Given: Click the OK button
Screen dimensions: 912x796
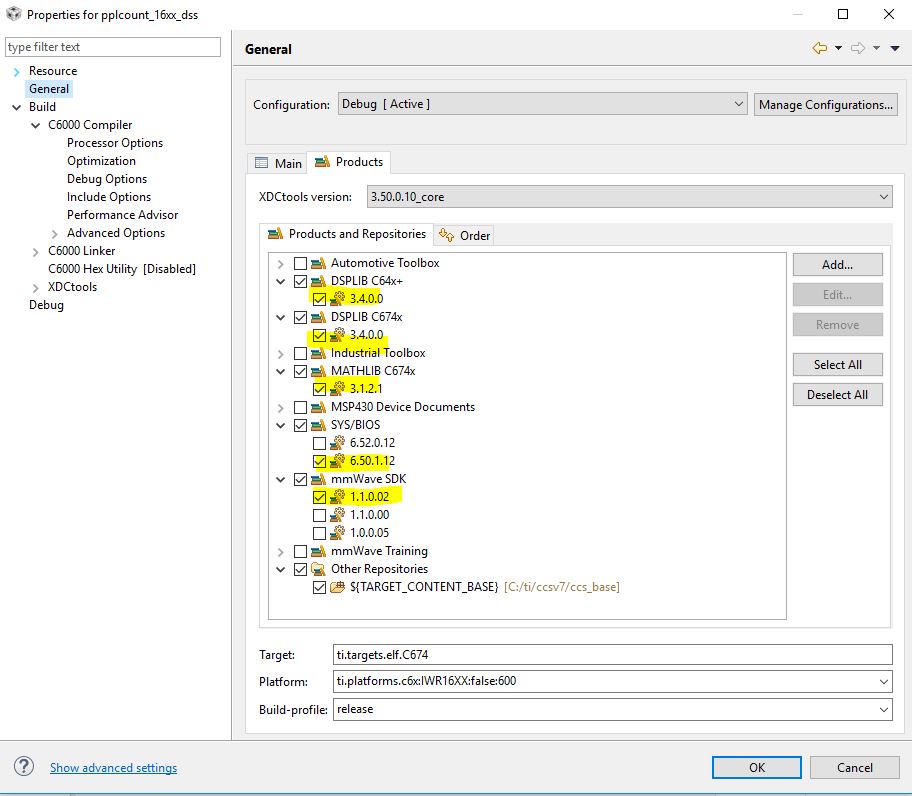Looking at the screenshot, I should (757, 768).
